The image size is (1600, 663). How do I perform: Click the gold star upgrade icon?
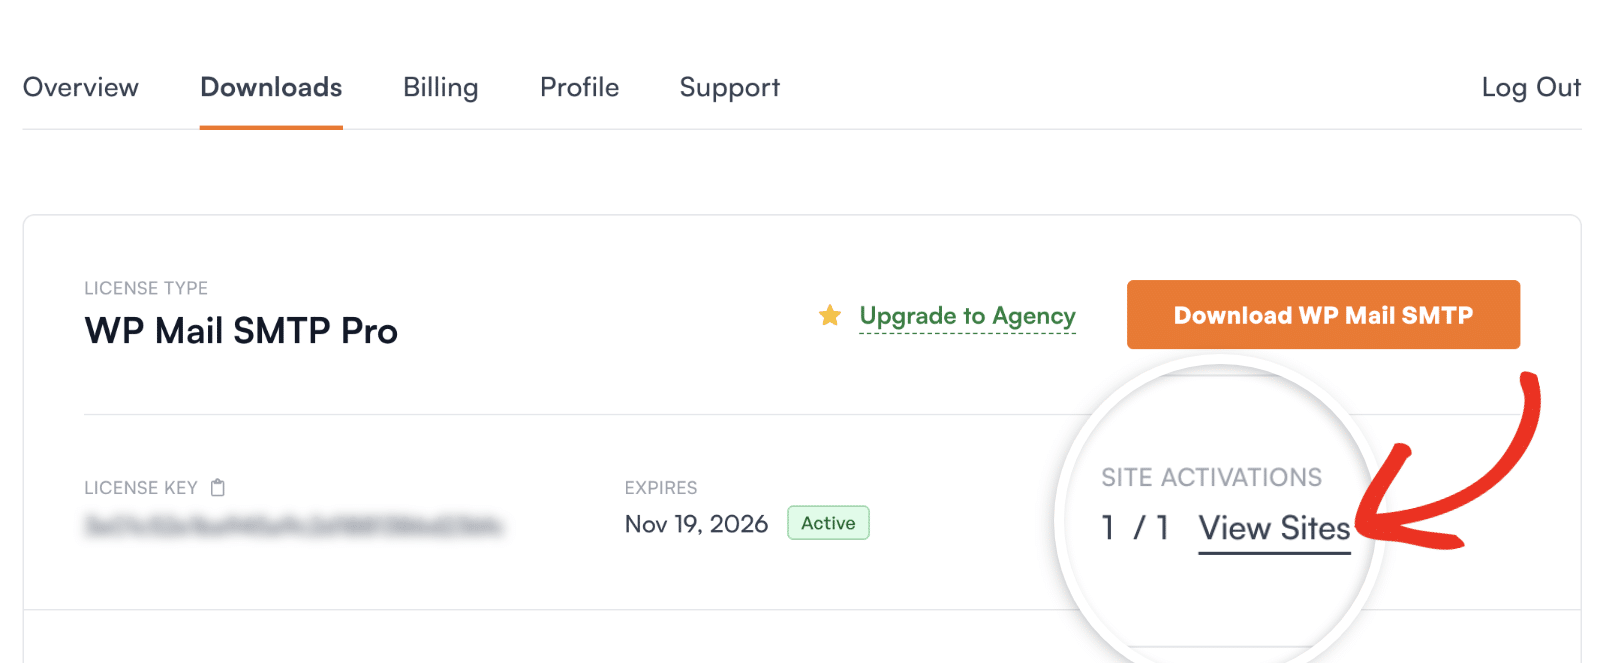pyautogui.click(x=830, y=316)
